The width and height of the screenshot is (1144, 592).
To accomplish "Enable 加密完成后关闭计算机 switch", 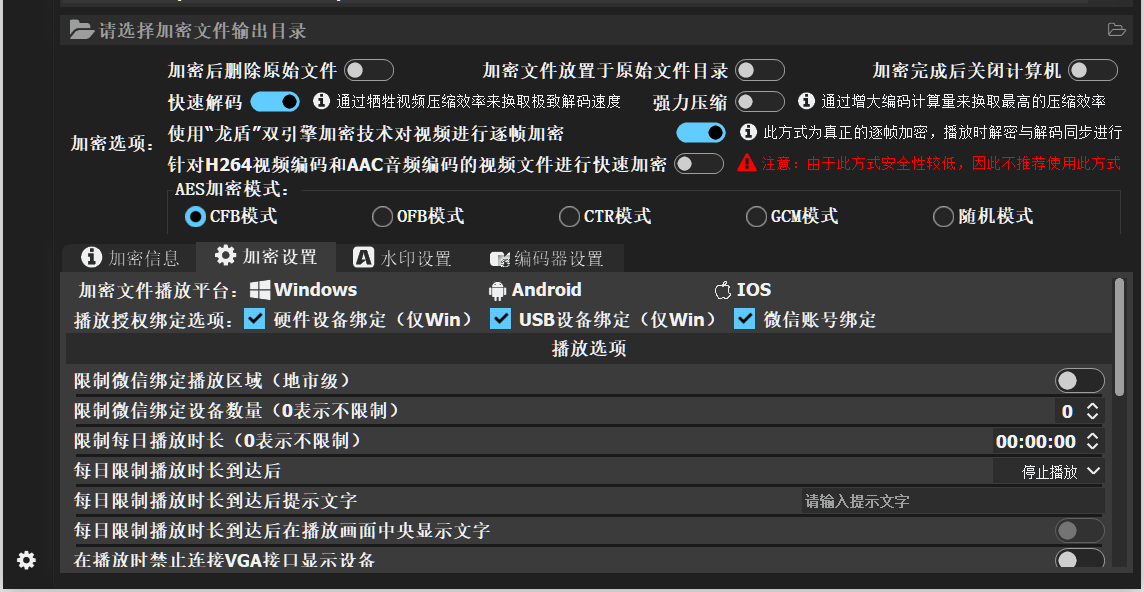I will [x=1093, y=70].
